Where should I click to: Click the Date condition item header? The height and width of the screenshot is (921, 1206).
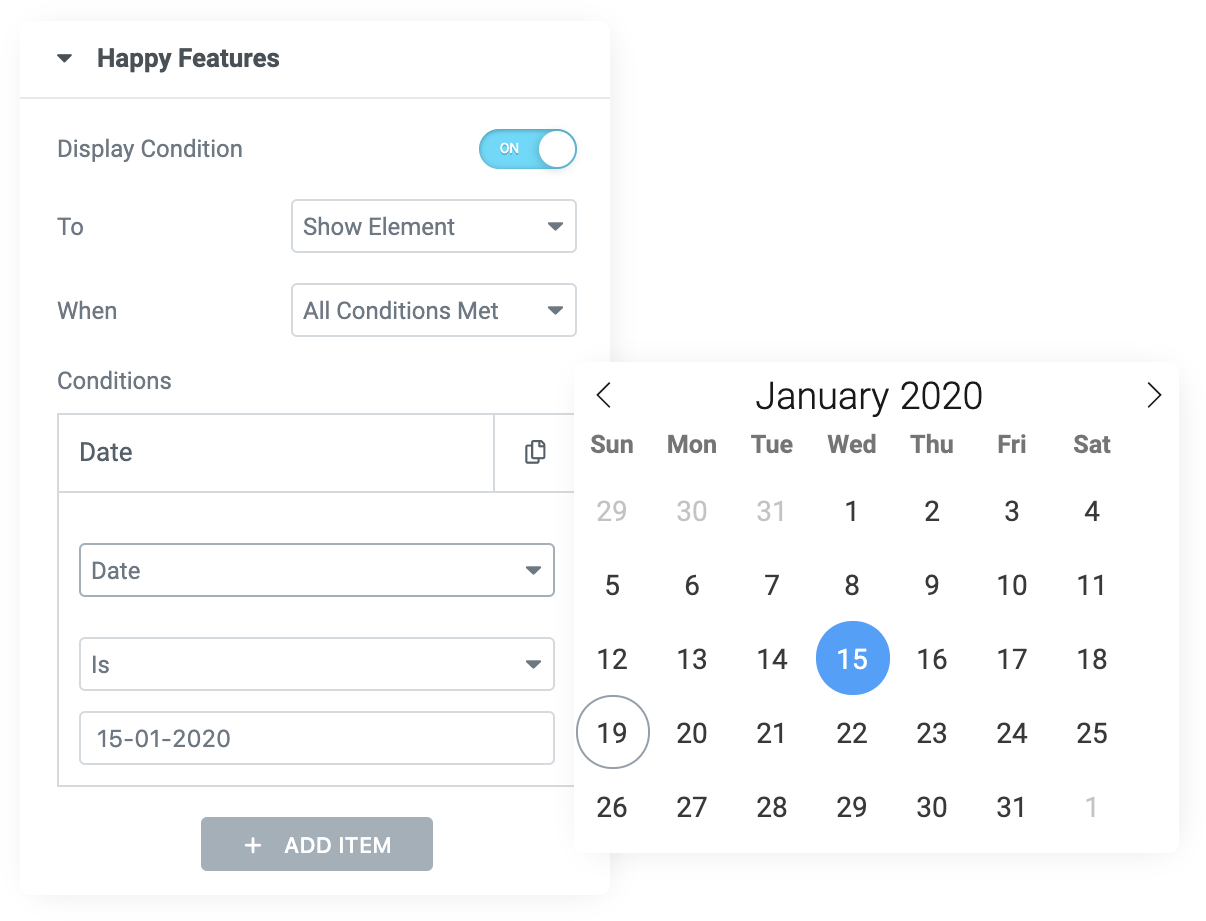[x=276, y=452]
